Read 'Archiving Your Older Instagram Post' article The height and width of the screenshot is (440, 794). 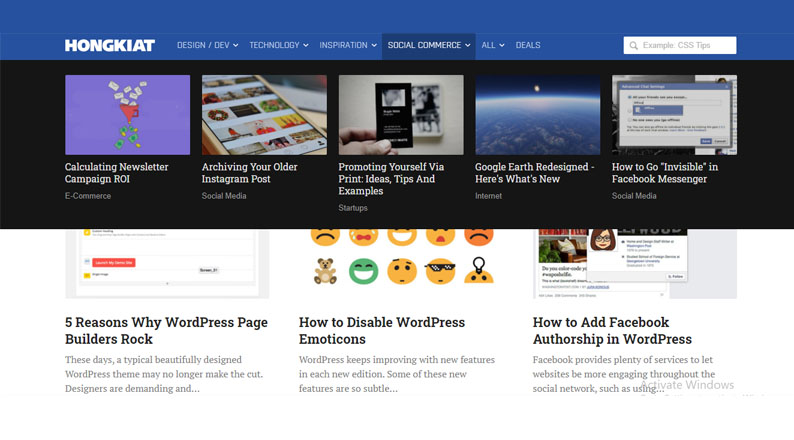point(250,173)
